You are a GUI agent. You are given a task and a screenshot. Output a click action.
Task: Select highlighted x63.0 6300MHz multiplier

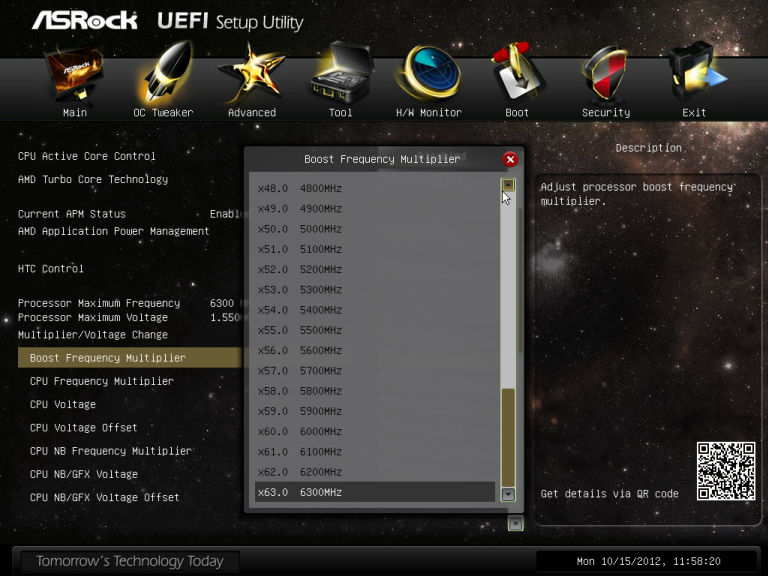point(375,492)
